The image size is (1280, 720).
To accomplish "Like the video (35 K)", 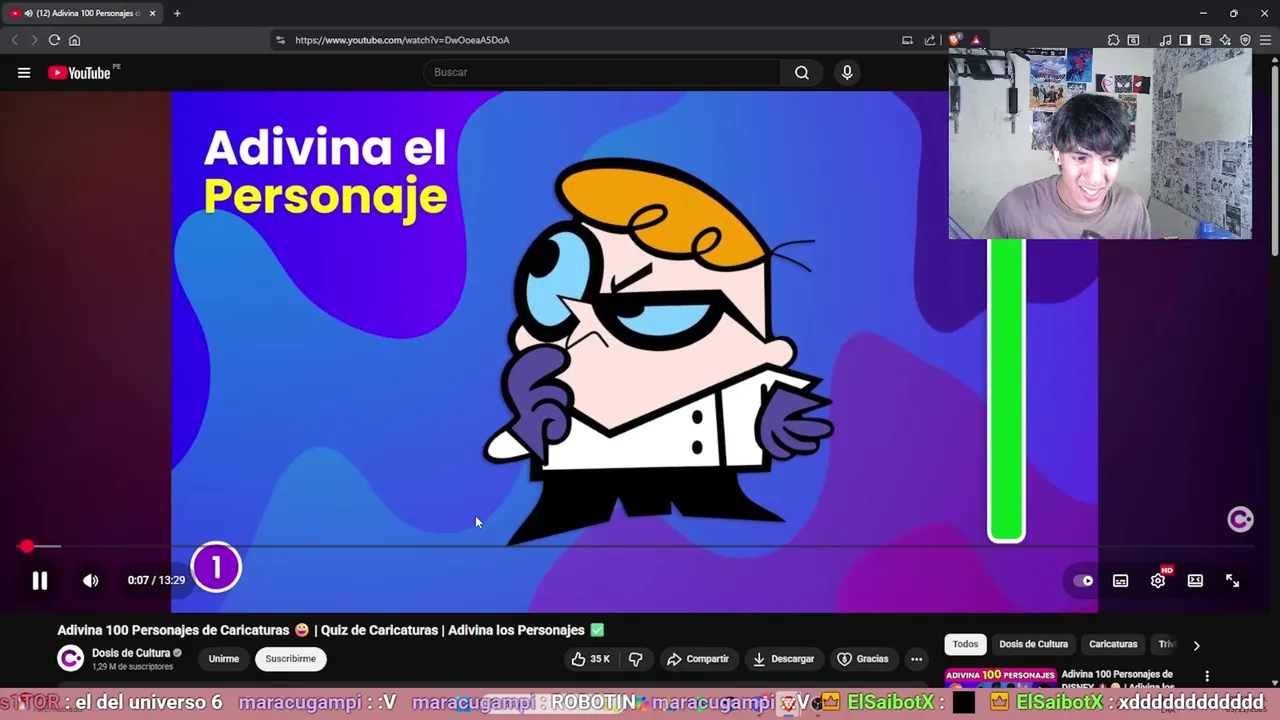I will pos(590,659).
